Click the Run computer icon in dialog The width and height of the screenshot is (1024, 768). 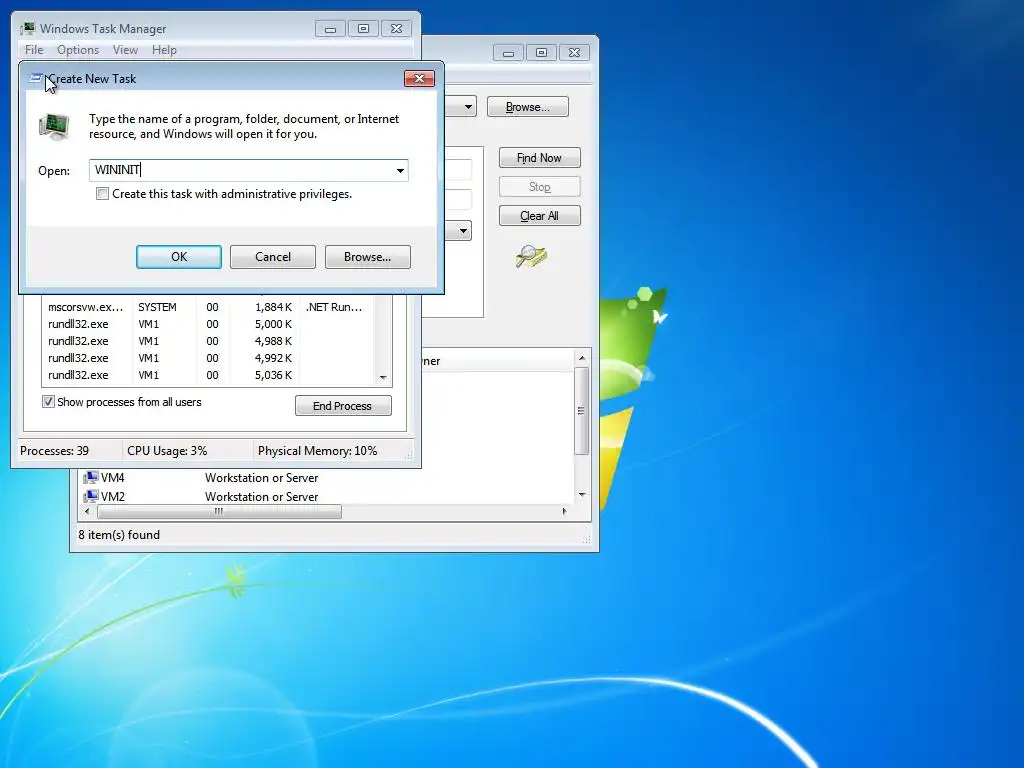coord(54,126)
